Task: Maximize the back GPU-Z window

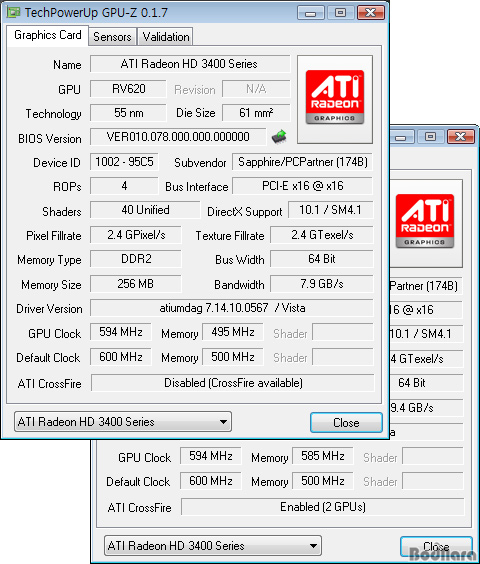Action: point(430,137)
